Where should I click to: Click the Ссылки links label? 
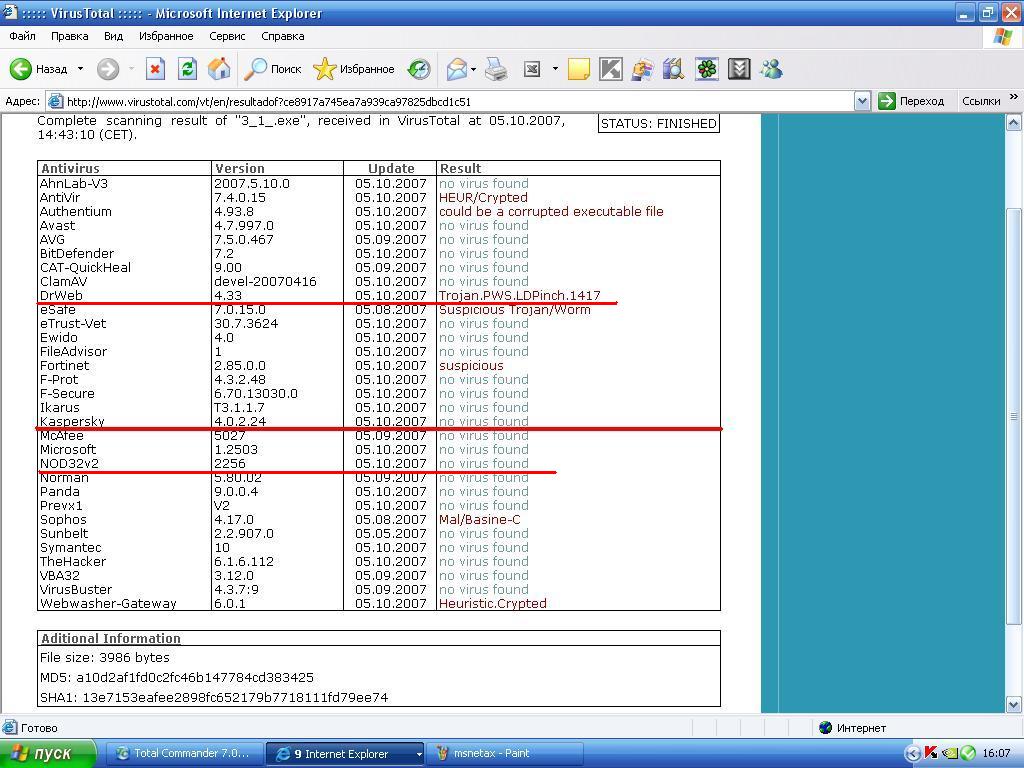click(x=981, y=101)
